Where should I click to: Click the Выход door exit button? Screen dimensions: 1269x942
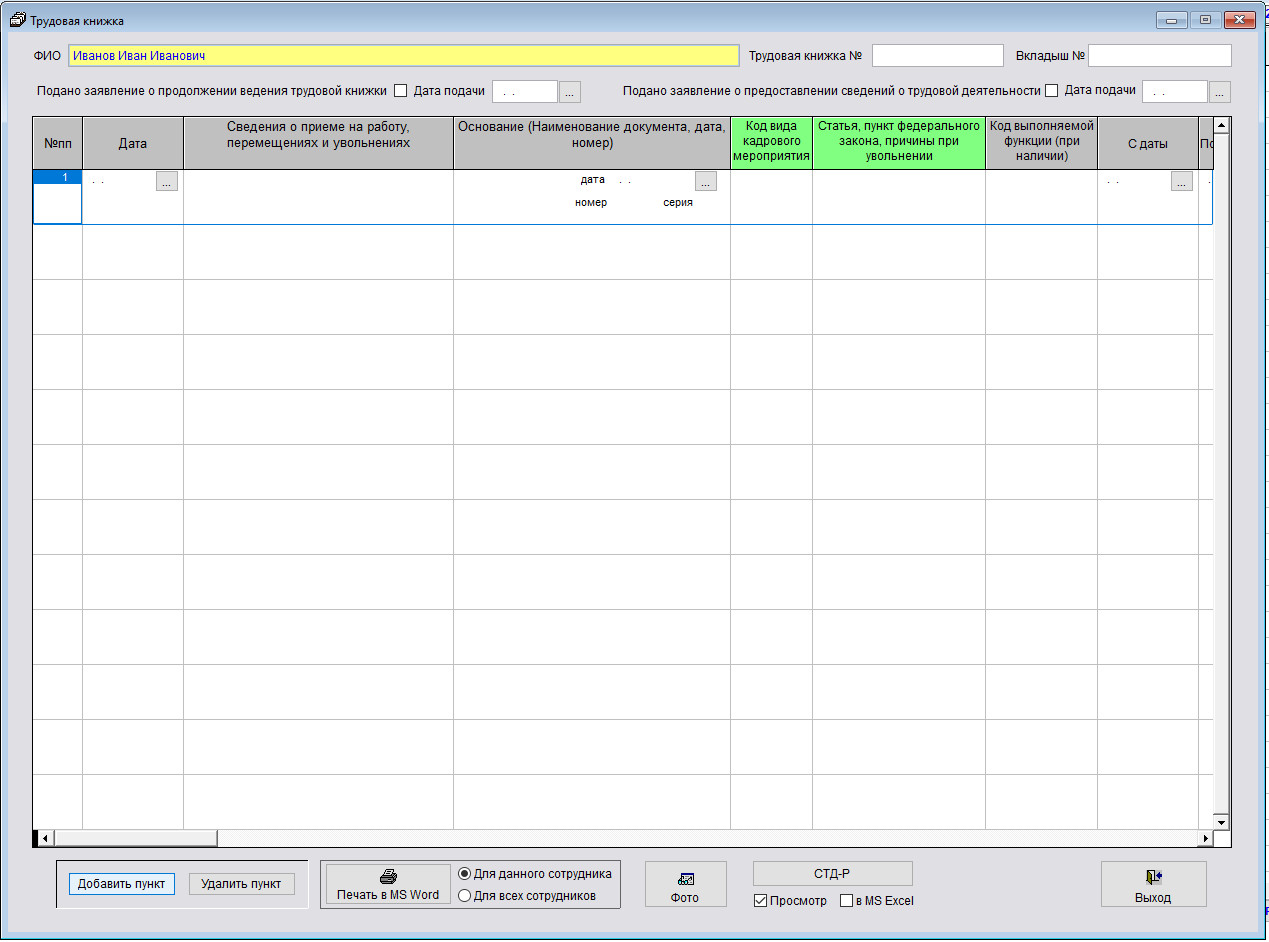click(x=1153, y=885)
